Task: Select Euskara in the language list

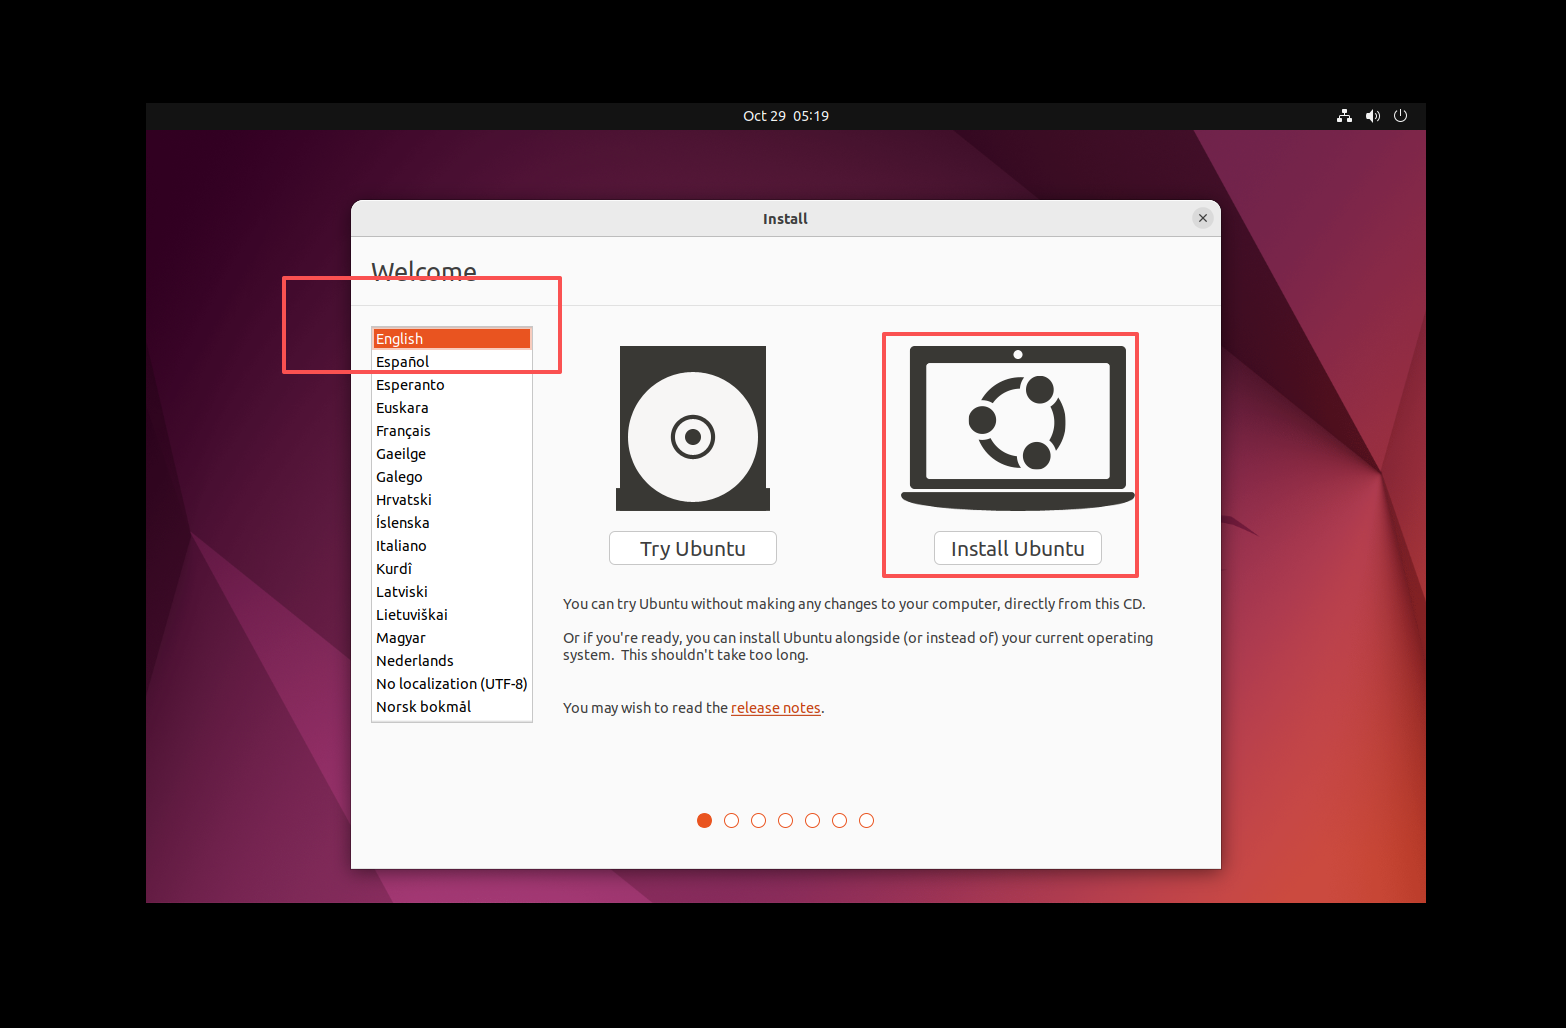Action: [452, 408]
